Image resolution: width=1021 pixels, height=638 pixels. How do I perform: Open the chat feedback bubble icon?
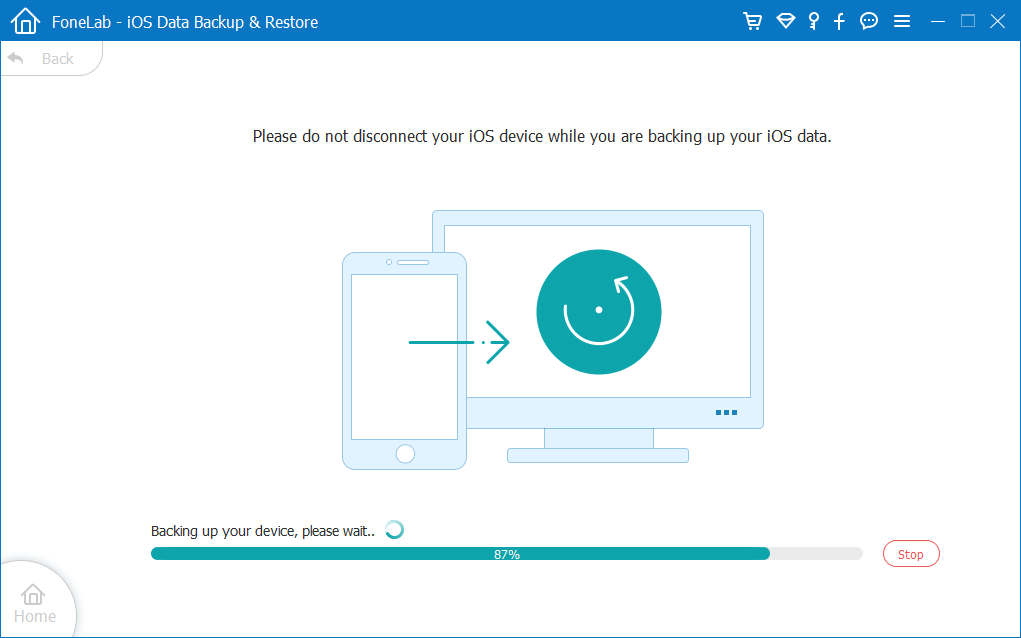tap(869, 21)
